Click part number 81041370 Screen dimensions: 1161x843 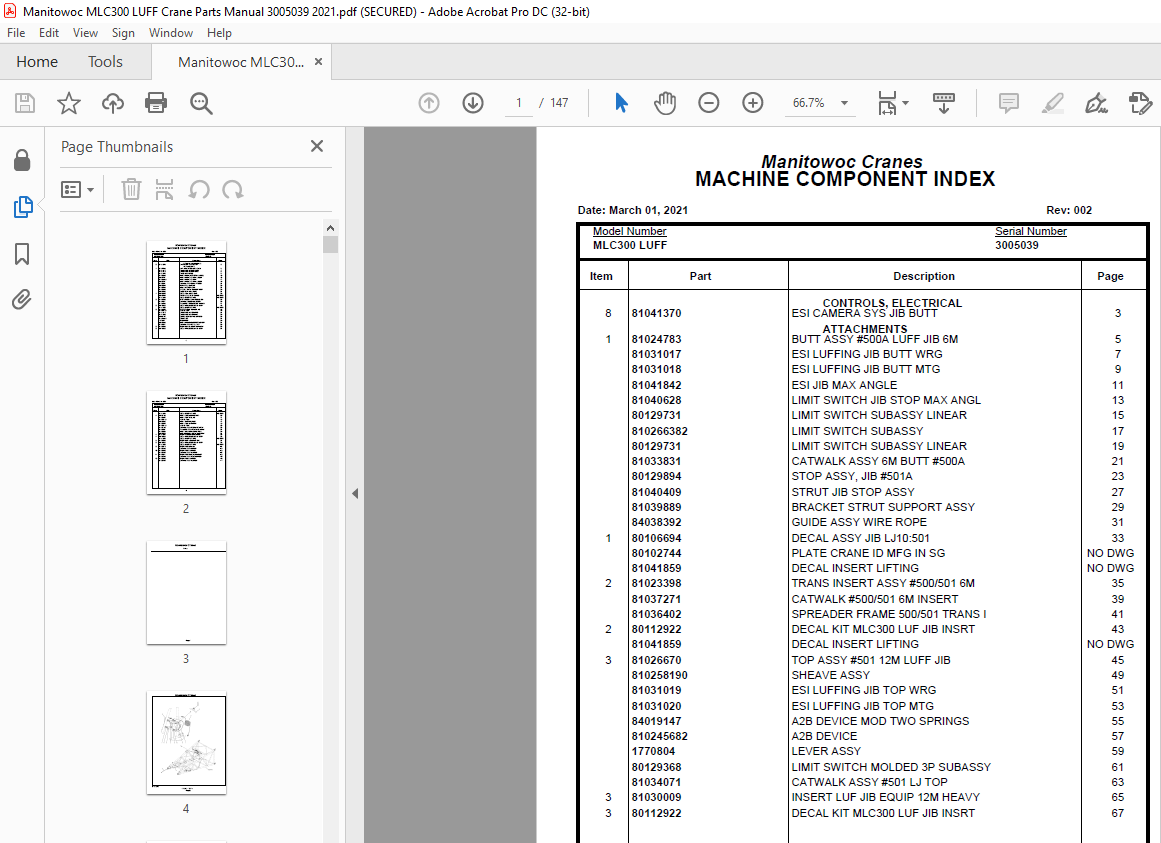tap(656, 314)
